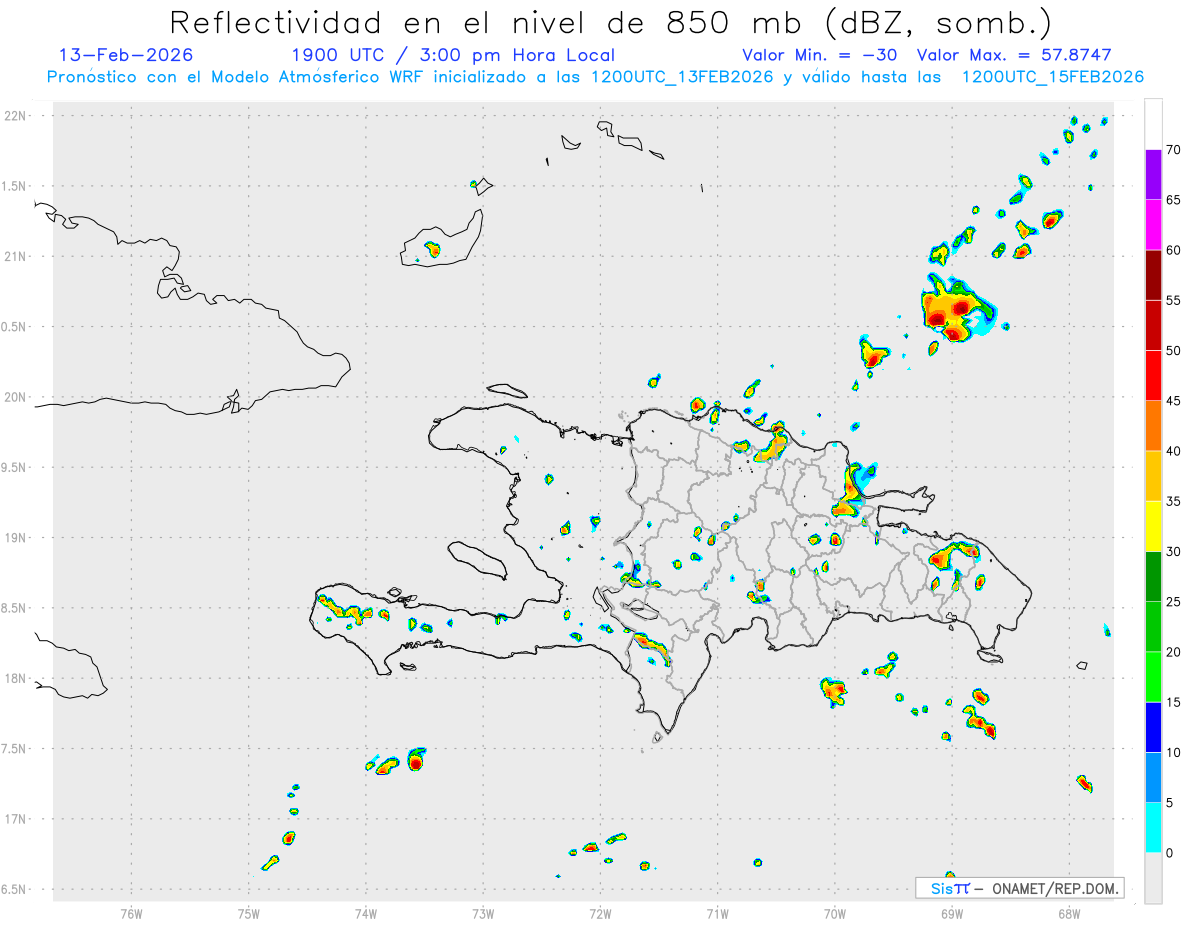Click the '50' value on the color scale
The height and width of the screenshot is (927, 1200).
(1174, 351)
